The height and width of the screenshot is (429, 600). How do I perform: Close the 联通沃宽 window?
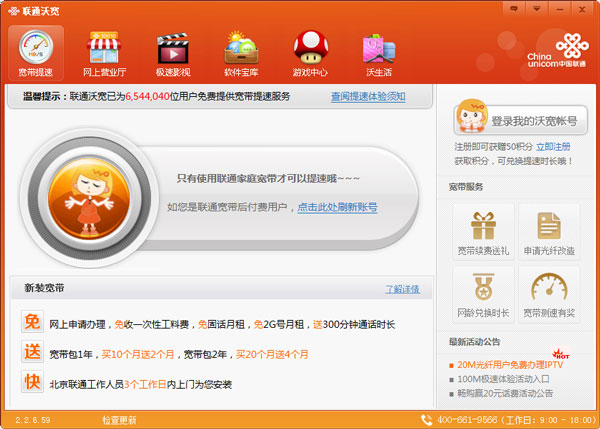[582, 8]
